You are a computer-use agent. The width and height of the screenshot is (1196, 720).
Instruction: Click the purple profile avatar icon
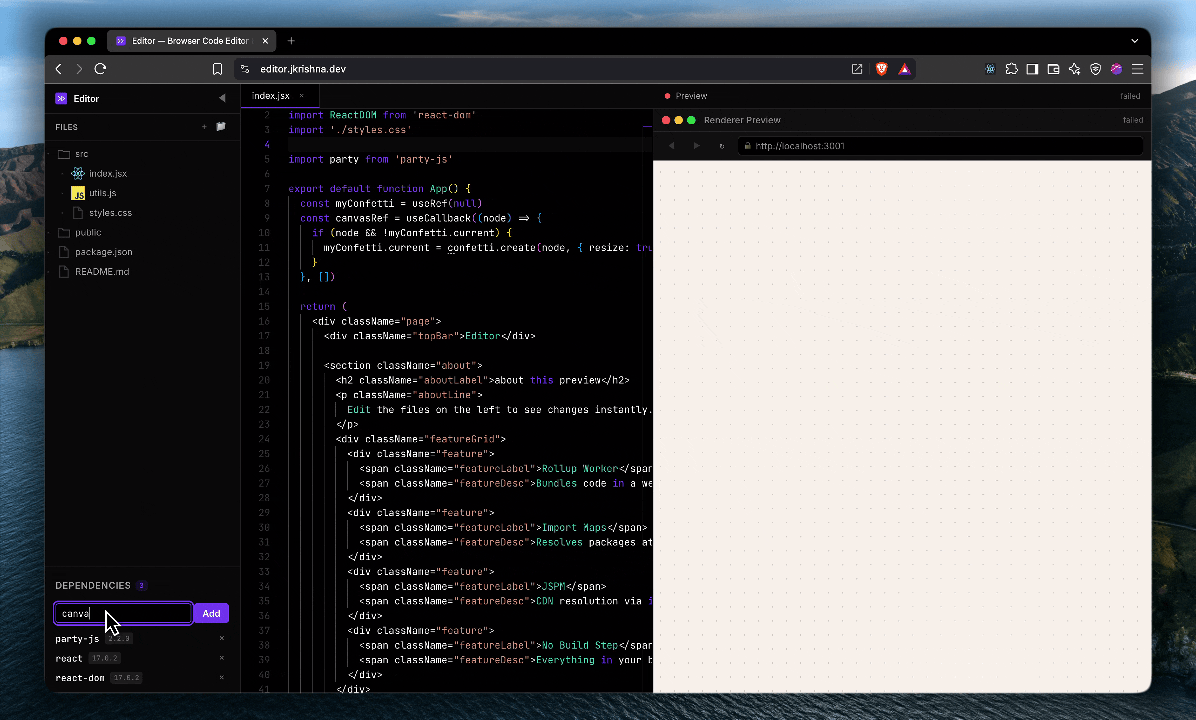point(1117,69)
